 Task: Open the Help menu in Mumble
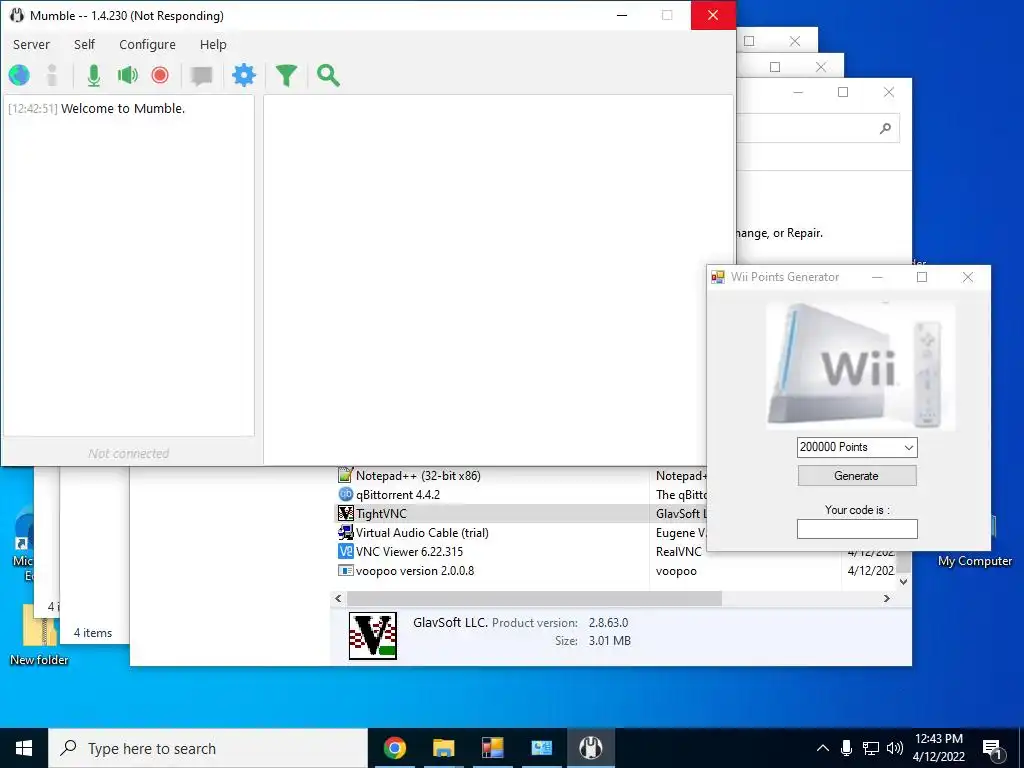tap(213, 44)
